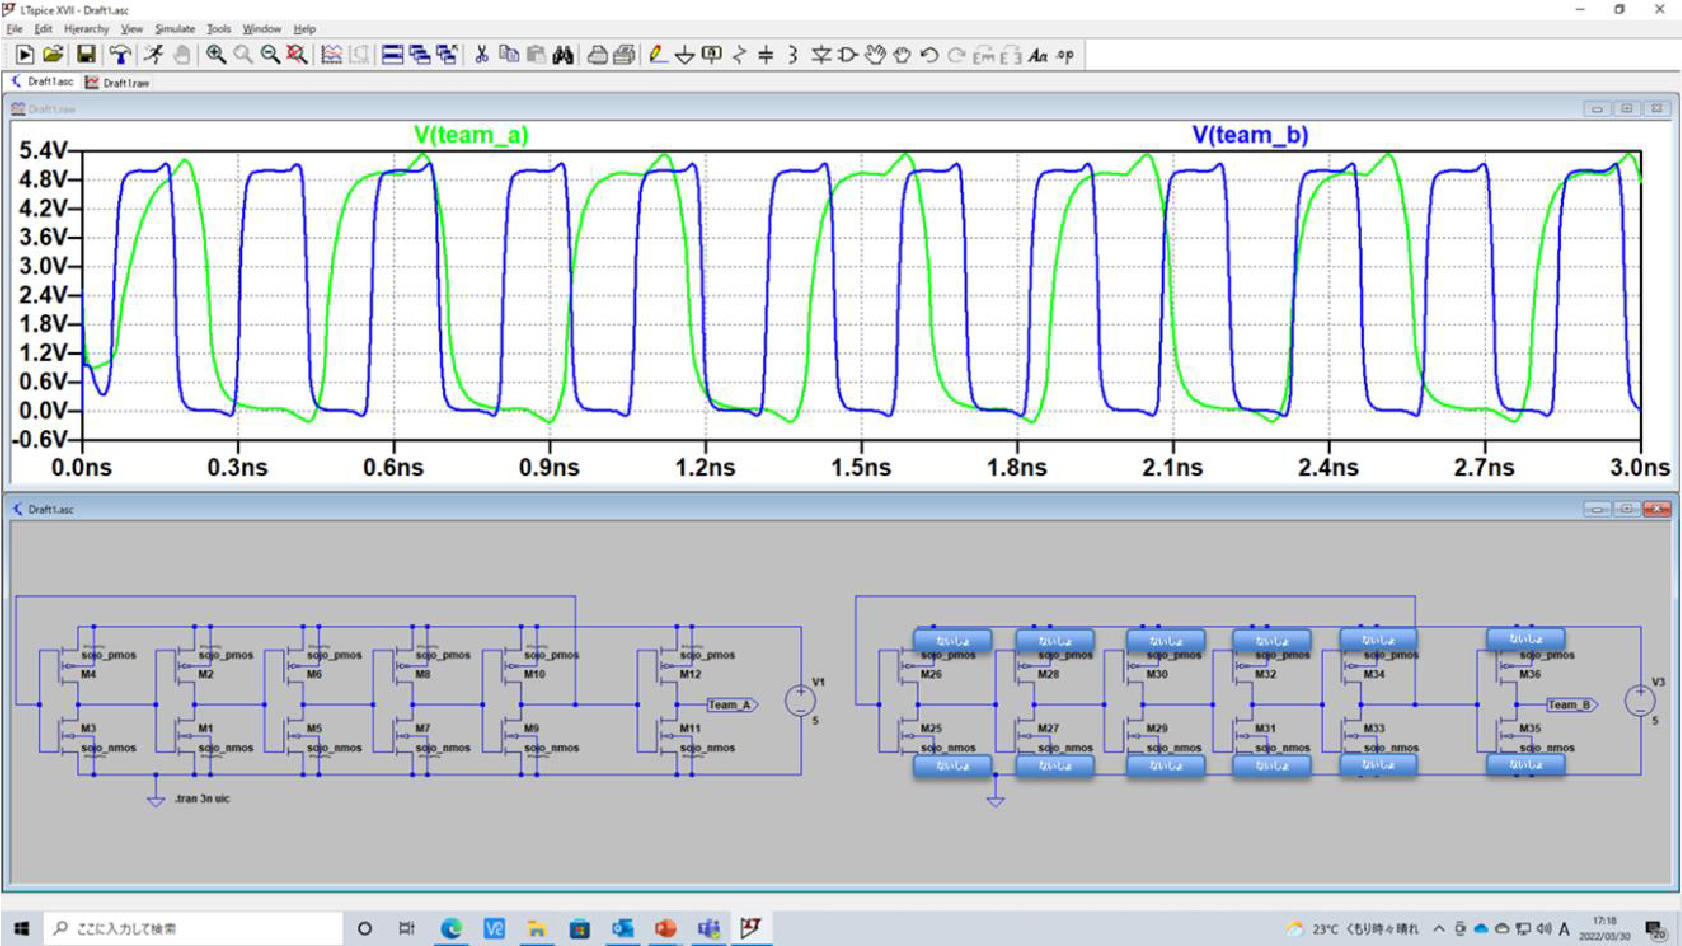Open the SPICE directive .op tool
This screenshot has width=1682, height=946.
(x=1065, y=55)
